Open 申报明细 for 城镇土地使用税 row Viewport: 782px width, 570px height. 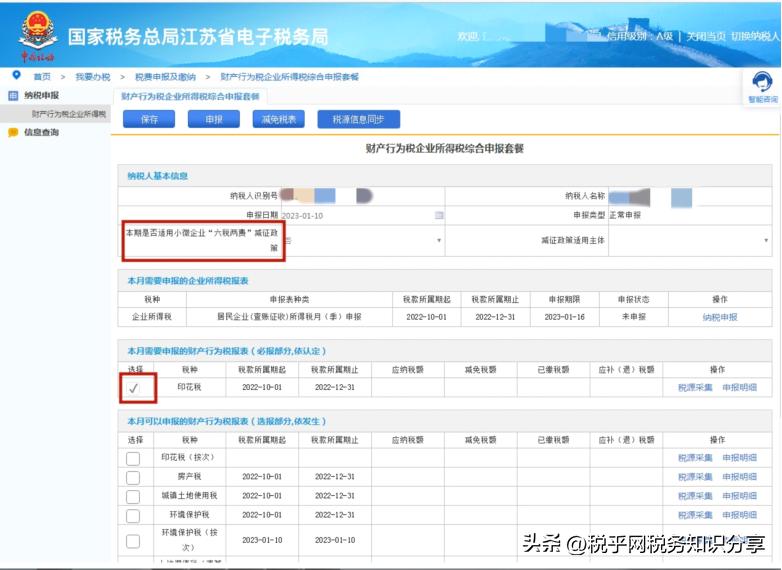click(740, 496)
